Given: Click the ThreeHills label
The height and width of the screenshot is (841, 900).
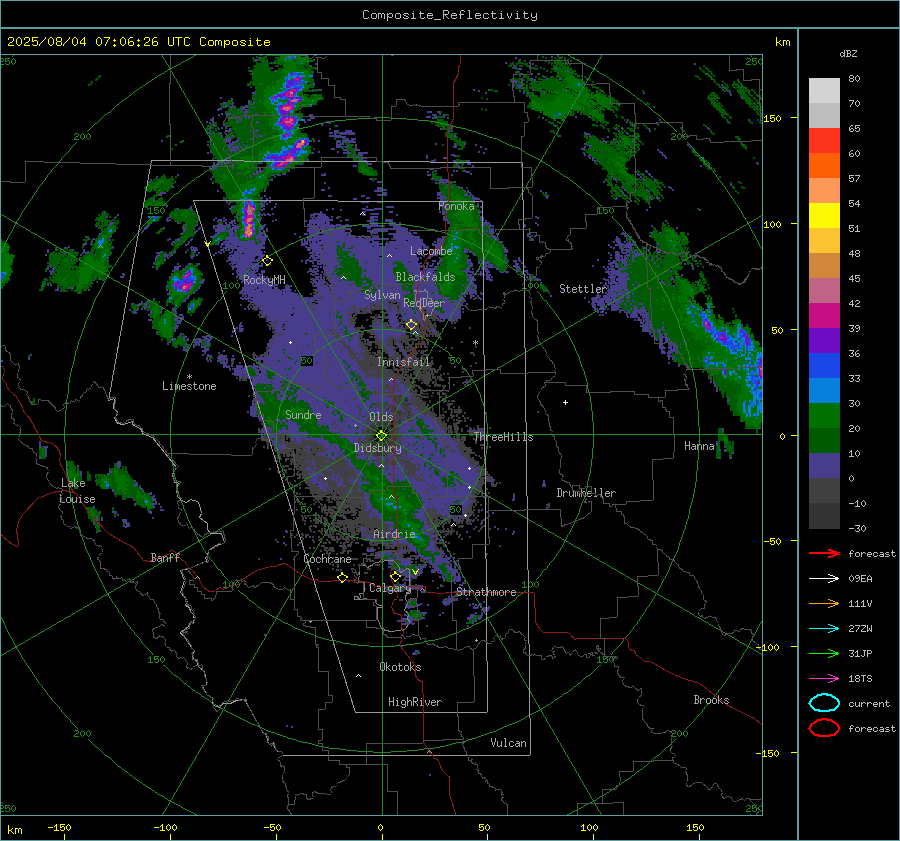Looking at the screenshot, I should point(503,437).
